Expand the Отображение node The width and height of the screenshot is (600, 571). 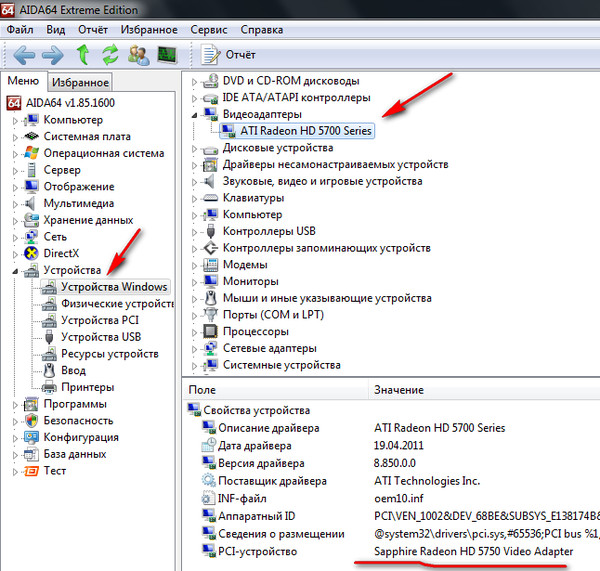point(15,188)
